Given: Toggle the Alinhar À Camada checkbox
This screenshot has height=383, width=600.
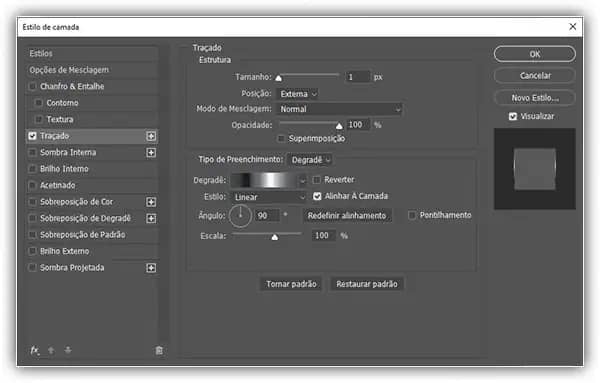Looking at the screenshot, I should point(317,196).
